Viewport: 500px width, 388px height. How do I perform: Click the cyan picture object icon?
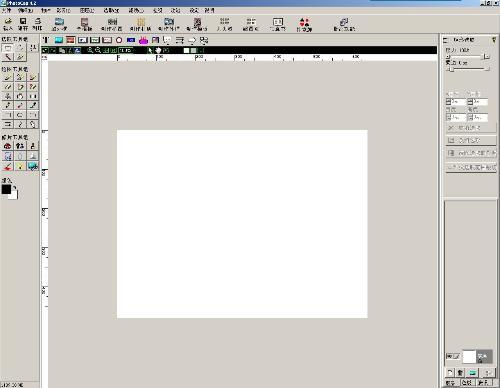coord(59,40)
